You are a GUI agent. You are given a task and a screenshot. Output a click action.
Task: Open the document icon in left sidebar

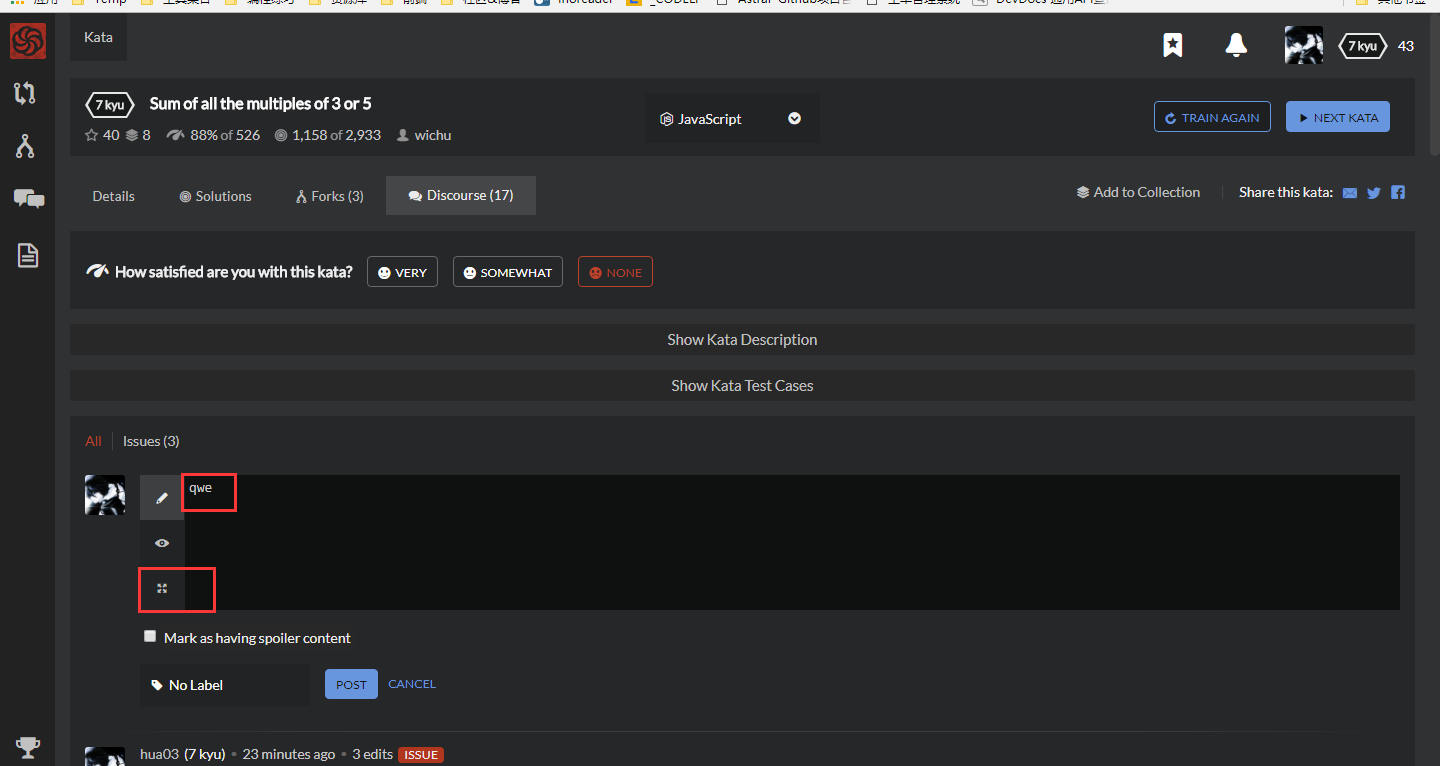coord(27,256)
